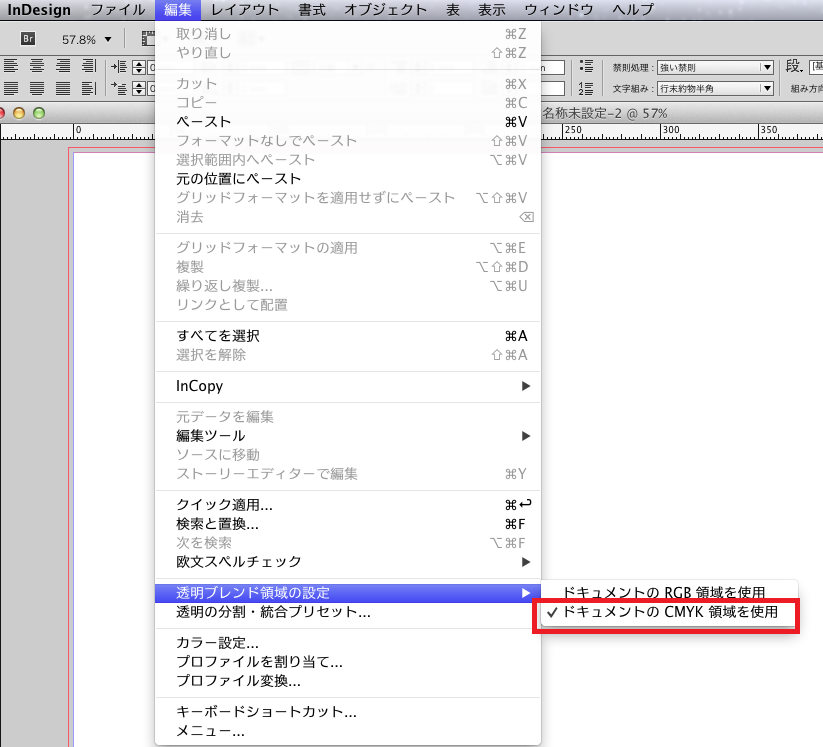Open the ファイル menu
Screen dimensions: 823x747
pyautogui.click(x=118, y=10)
